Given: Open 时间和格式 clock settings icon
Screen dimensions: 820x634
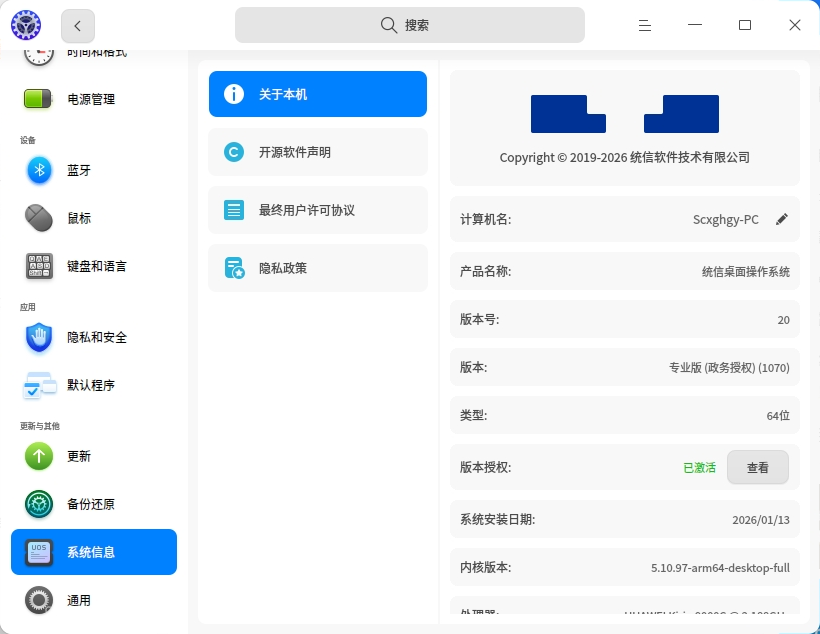Looking at the screenshot, I should [x=38, y=53].
